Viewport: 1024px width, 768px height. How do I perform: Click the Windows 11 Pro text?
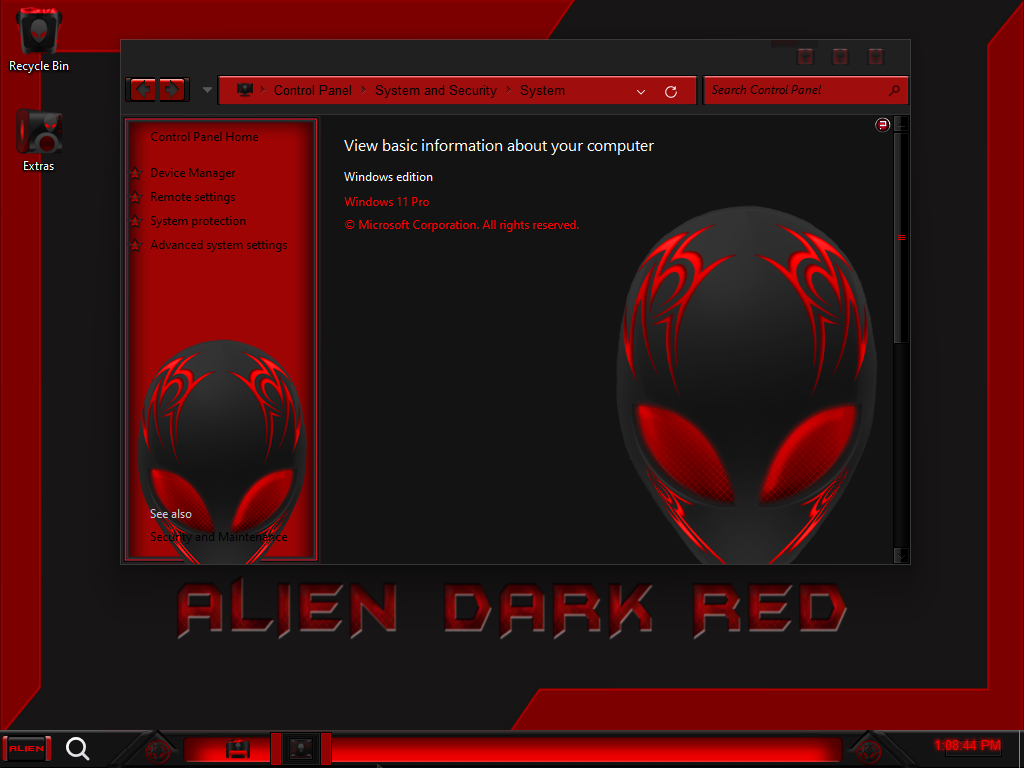pyautogui.click(x=387, y=202)
